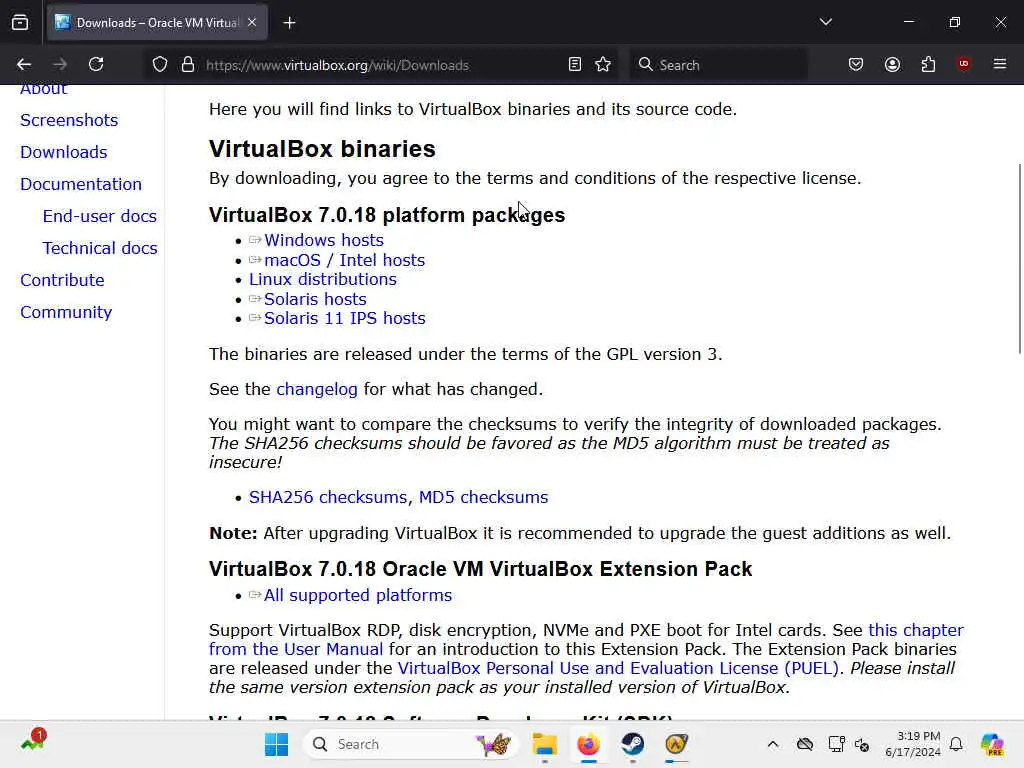Image resolution: width=1024 pixels, height=768 pixels.
Task: Open the VirtualBox Personal Use and Evaluation License link
Action: [x=618, y=669]
